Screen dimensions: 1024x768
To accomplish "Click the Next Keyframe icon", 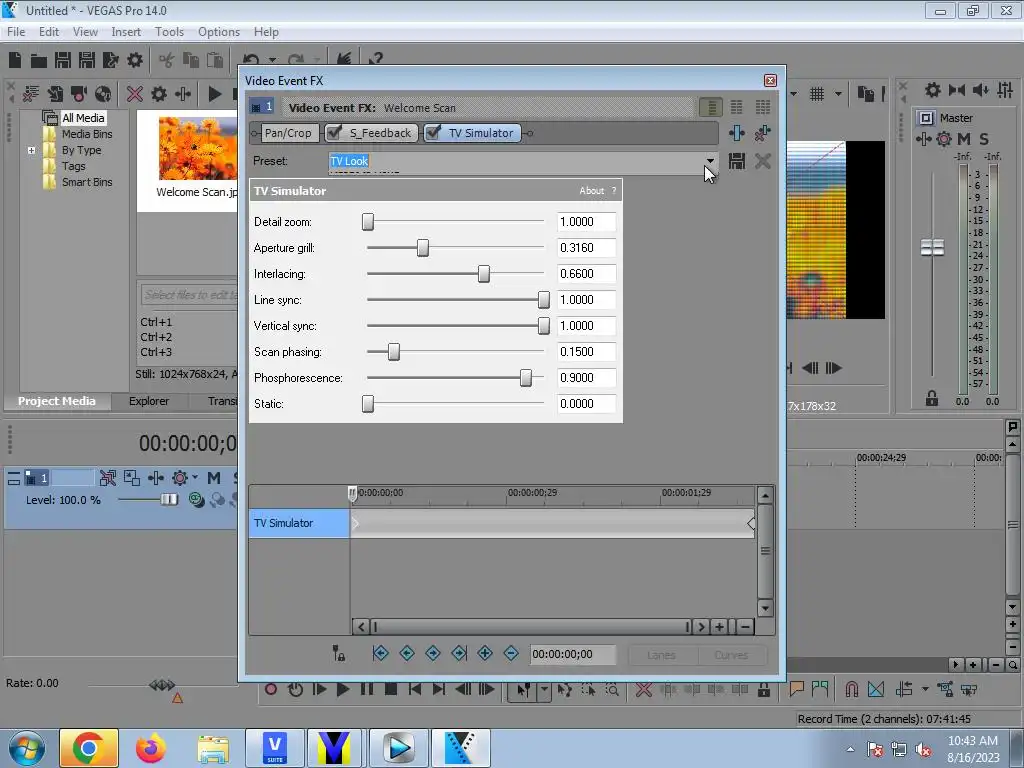I will click(x=433, y=653).
